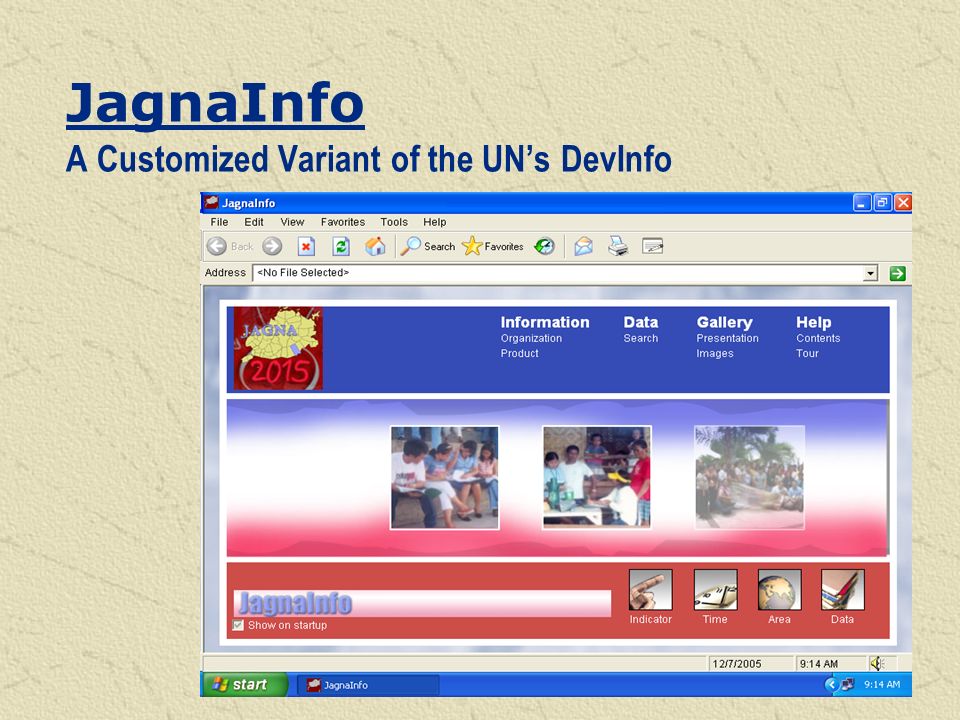This screenshot has width=960, height=720.
Task: Open the Address bar dropdown arrow
Action: click(x=870, y=273)
